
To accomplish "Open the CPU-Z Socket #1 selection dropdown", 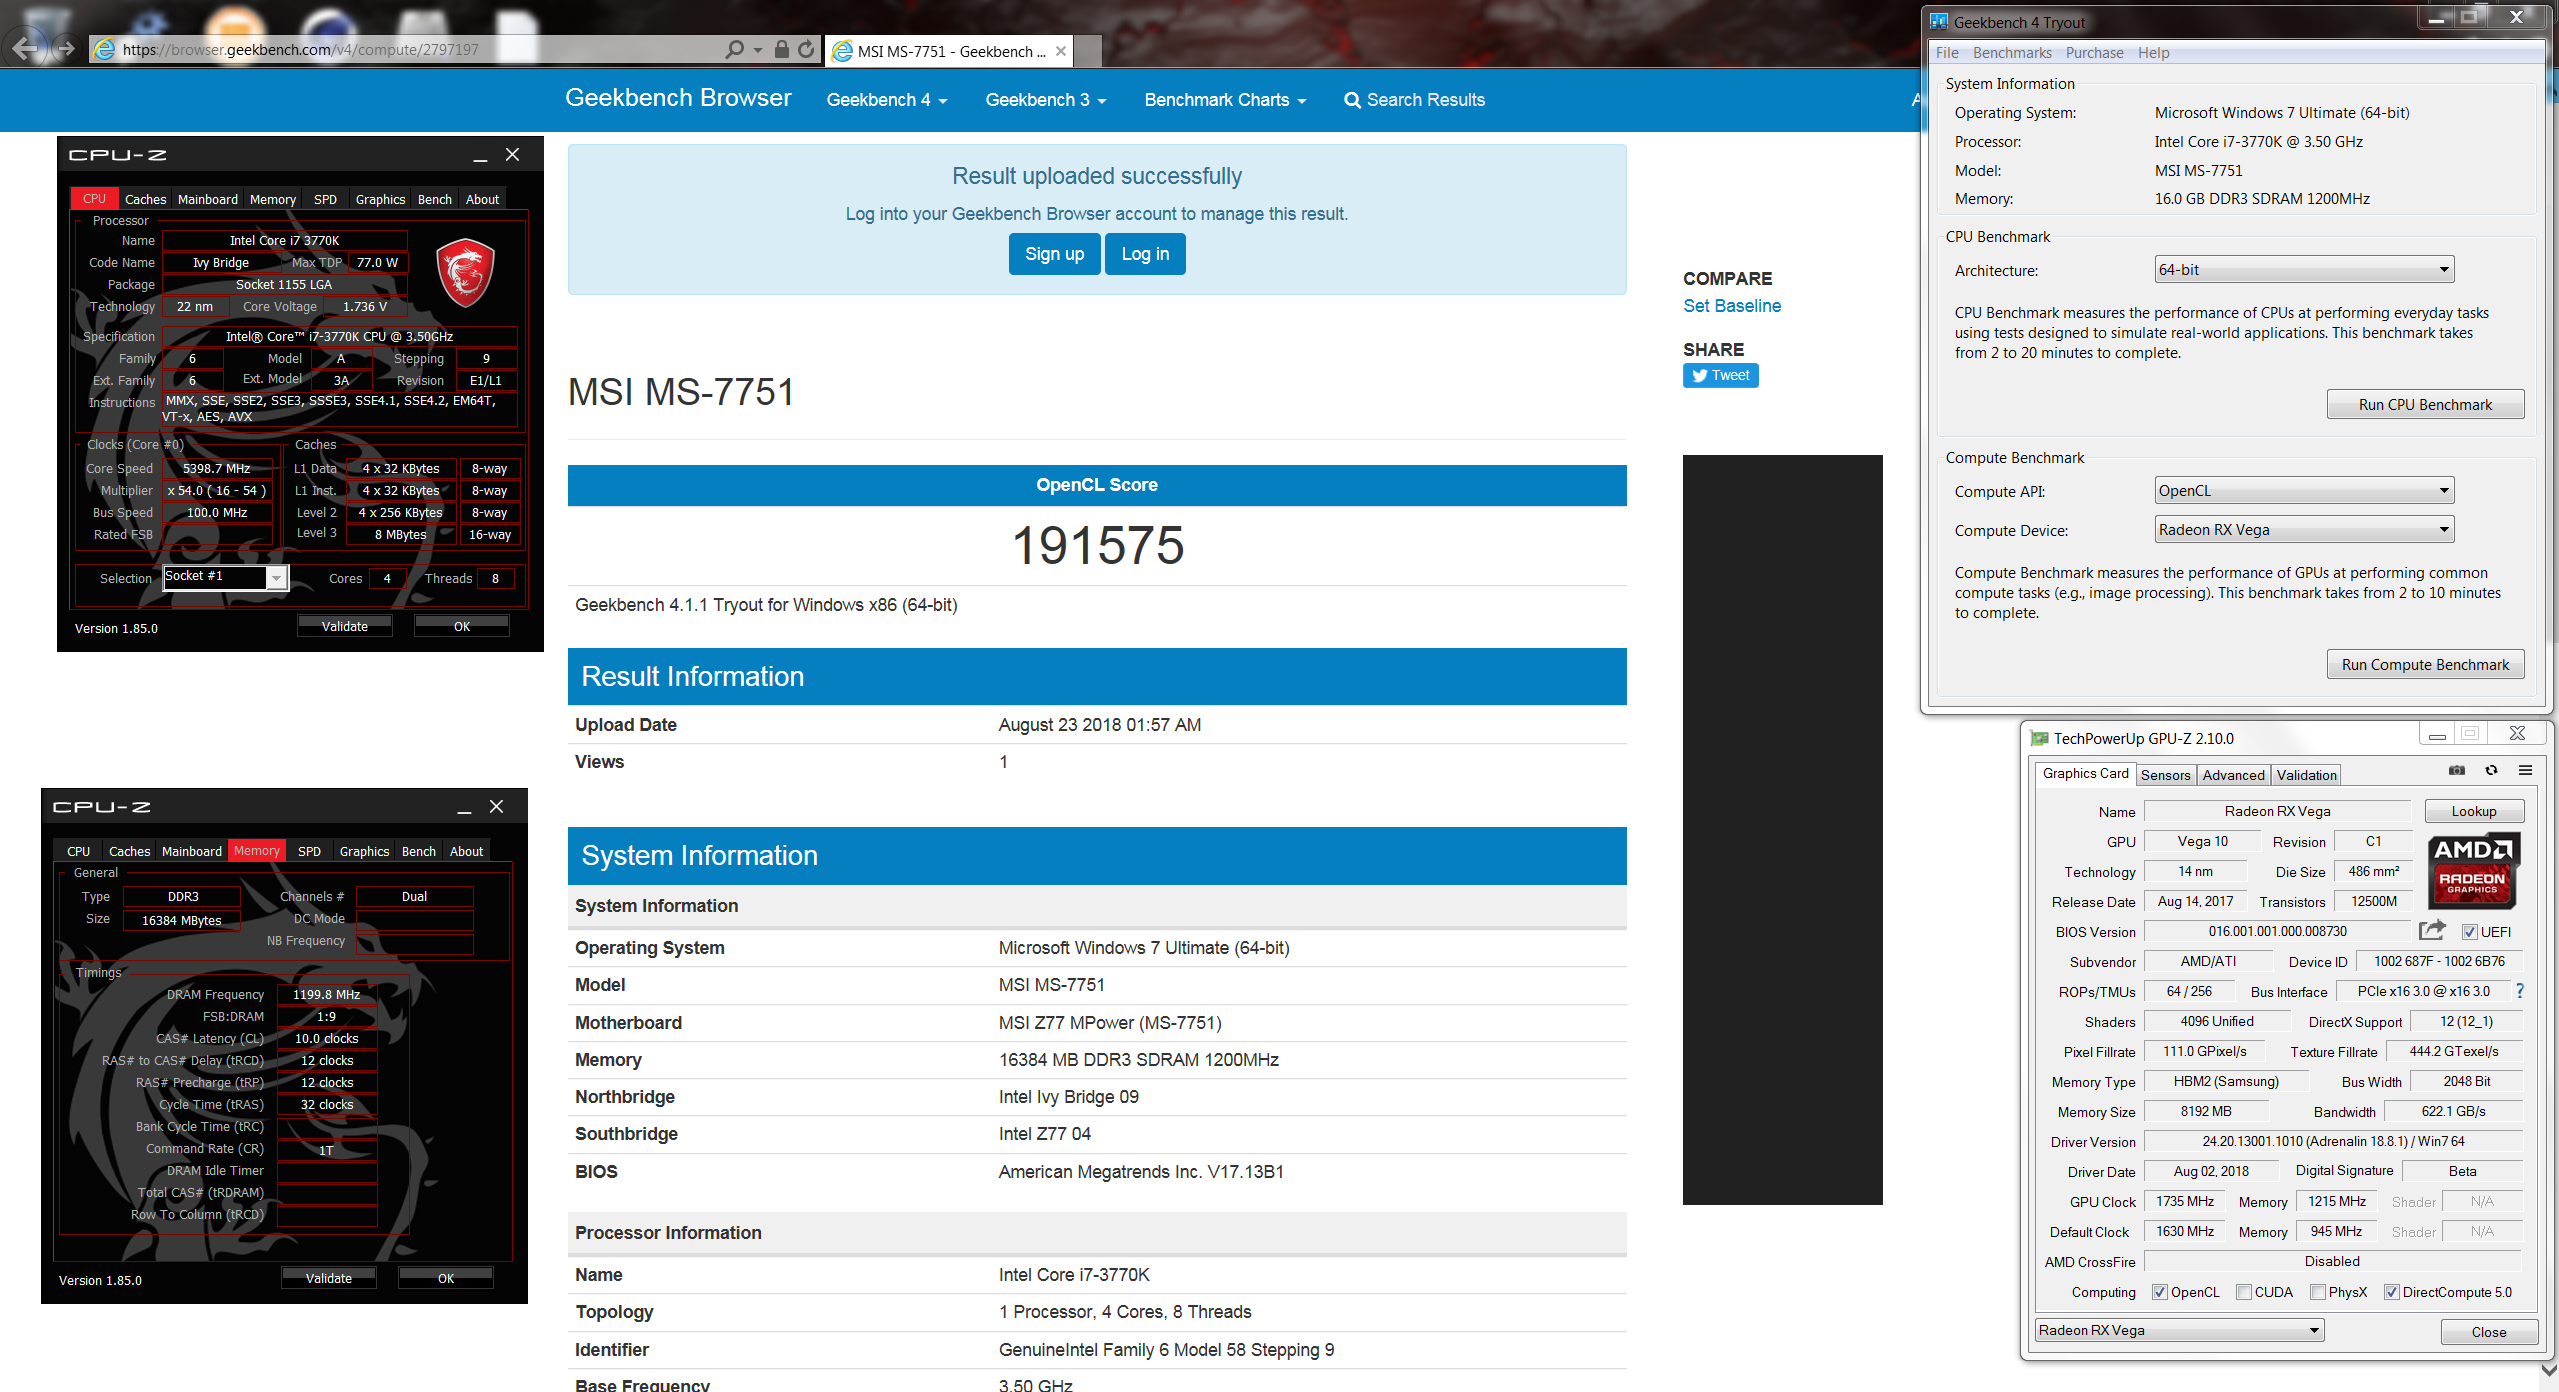I will click(x=226, y=577).
